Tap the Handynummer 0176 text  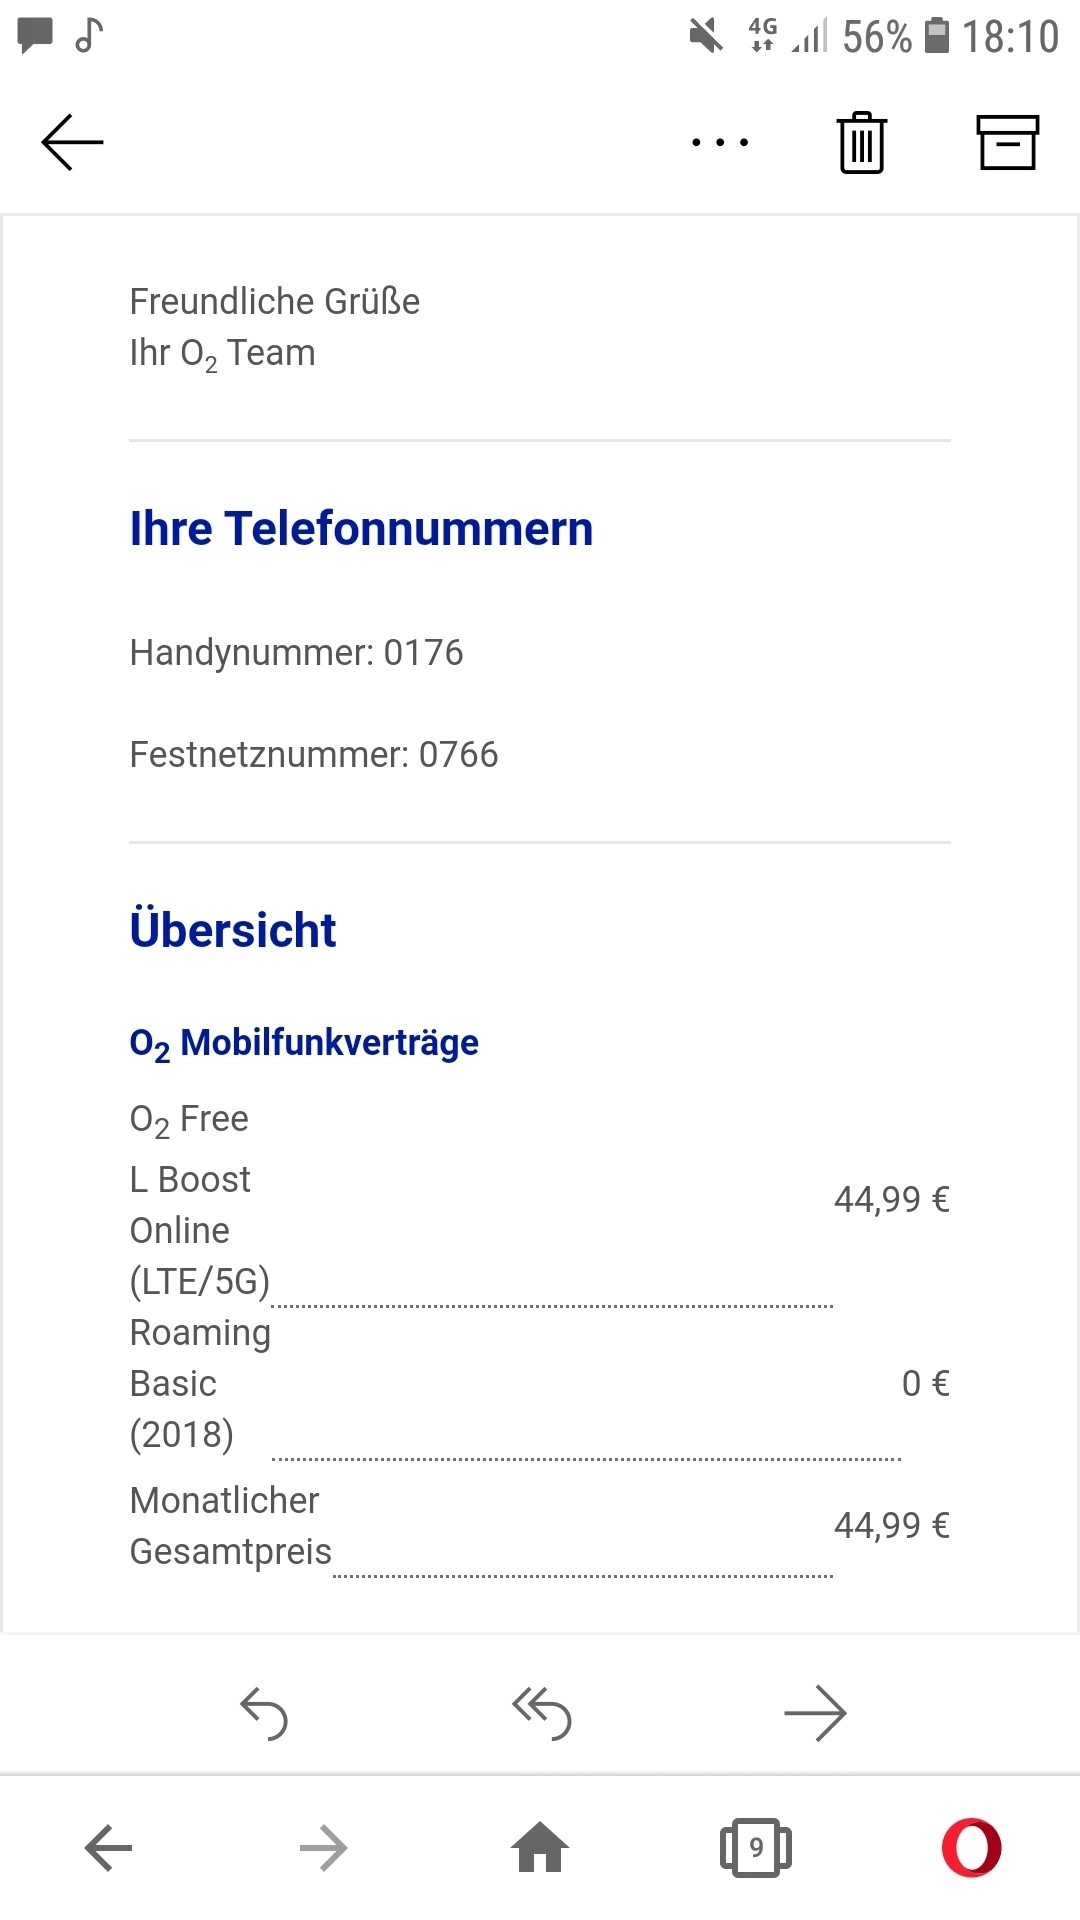(x=297, y=653)
